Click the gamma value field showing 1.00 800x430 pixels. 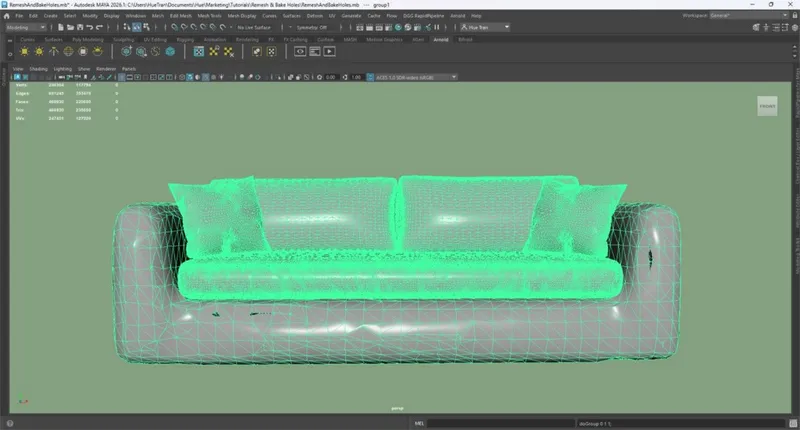click(356, 77)
